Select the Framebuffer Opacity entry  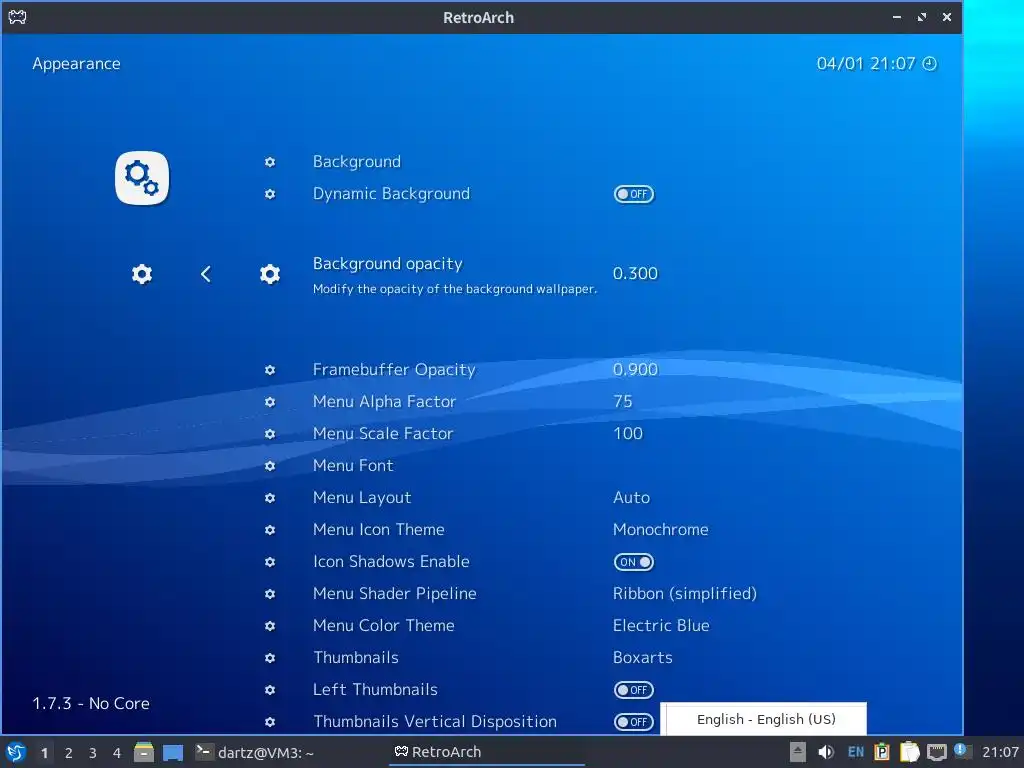tap(394, 370)
